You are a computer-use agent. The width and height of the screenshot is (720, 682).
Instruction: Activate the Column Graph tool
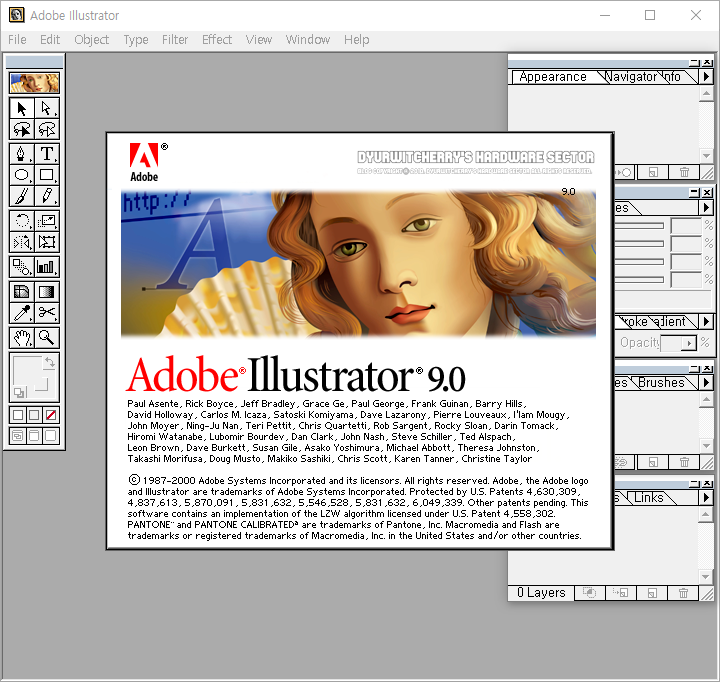46,266
